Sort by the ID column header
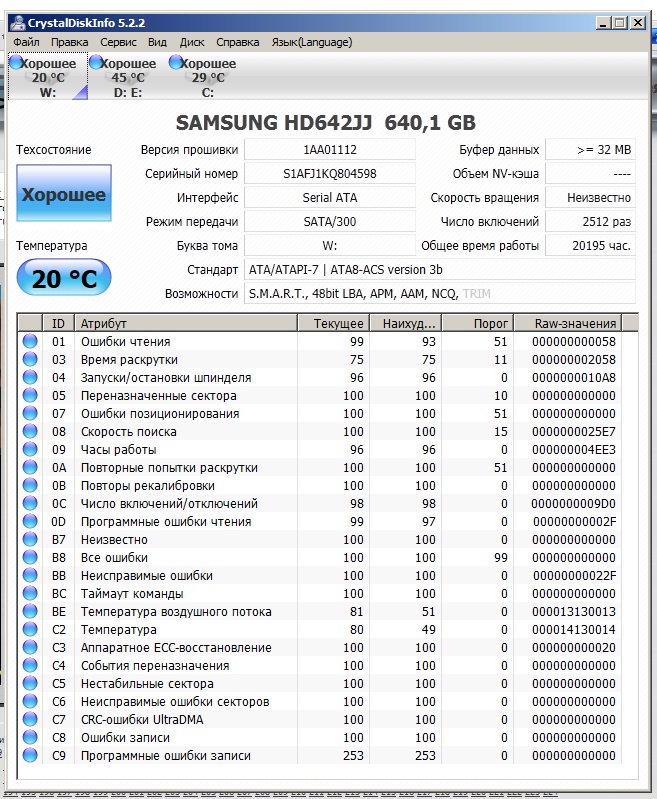The height and width of the screenshot is (799, 657). coord(59,324)
